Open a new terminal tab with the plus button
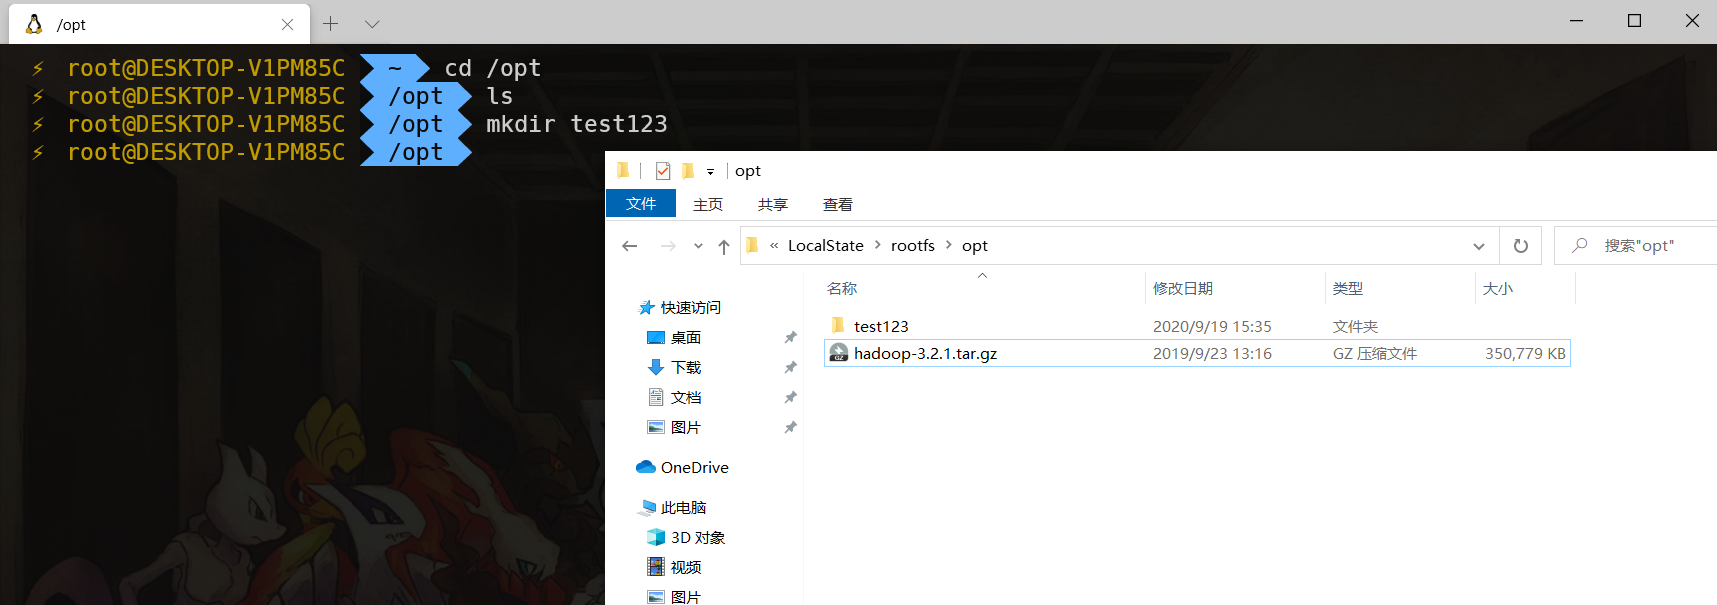The height and width of the screenshot is (605, 1717). click(x=331, y=23)
